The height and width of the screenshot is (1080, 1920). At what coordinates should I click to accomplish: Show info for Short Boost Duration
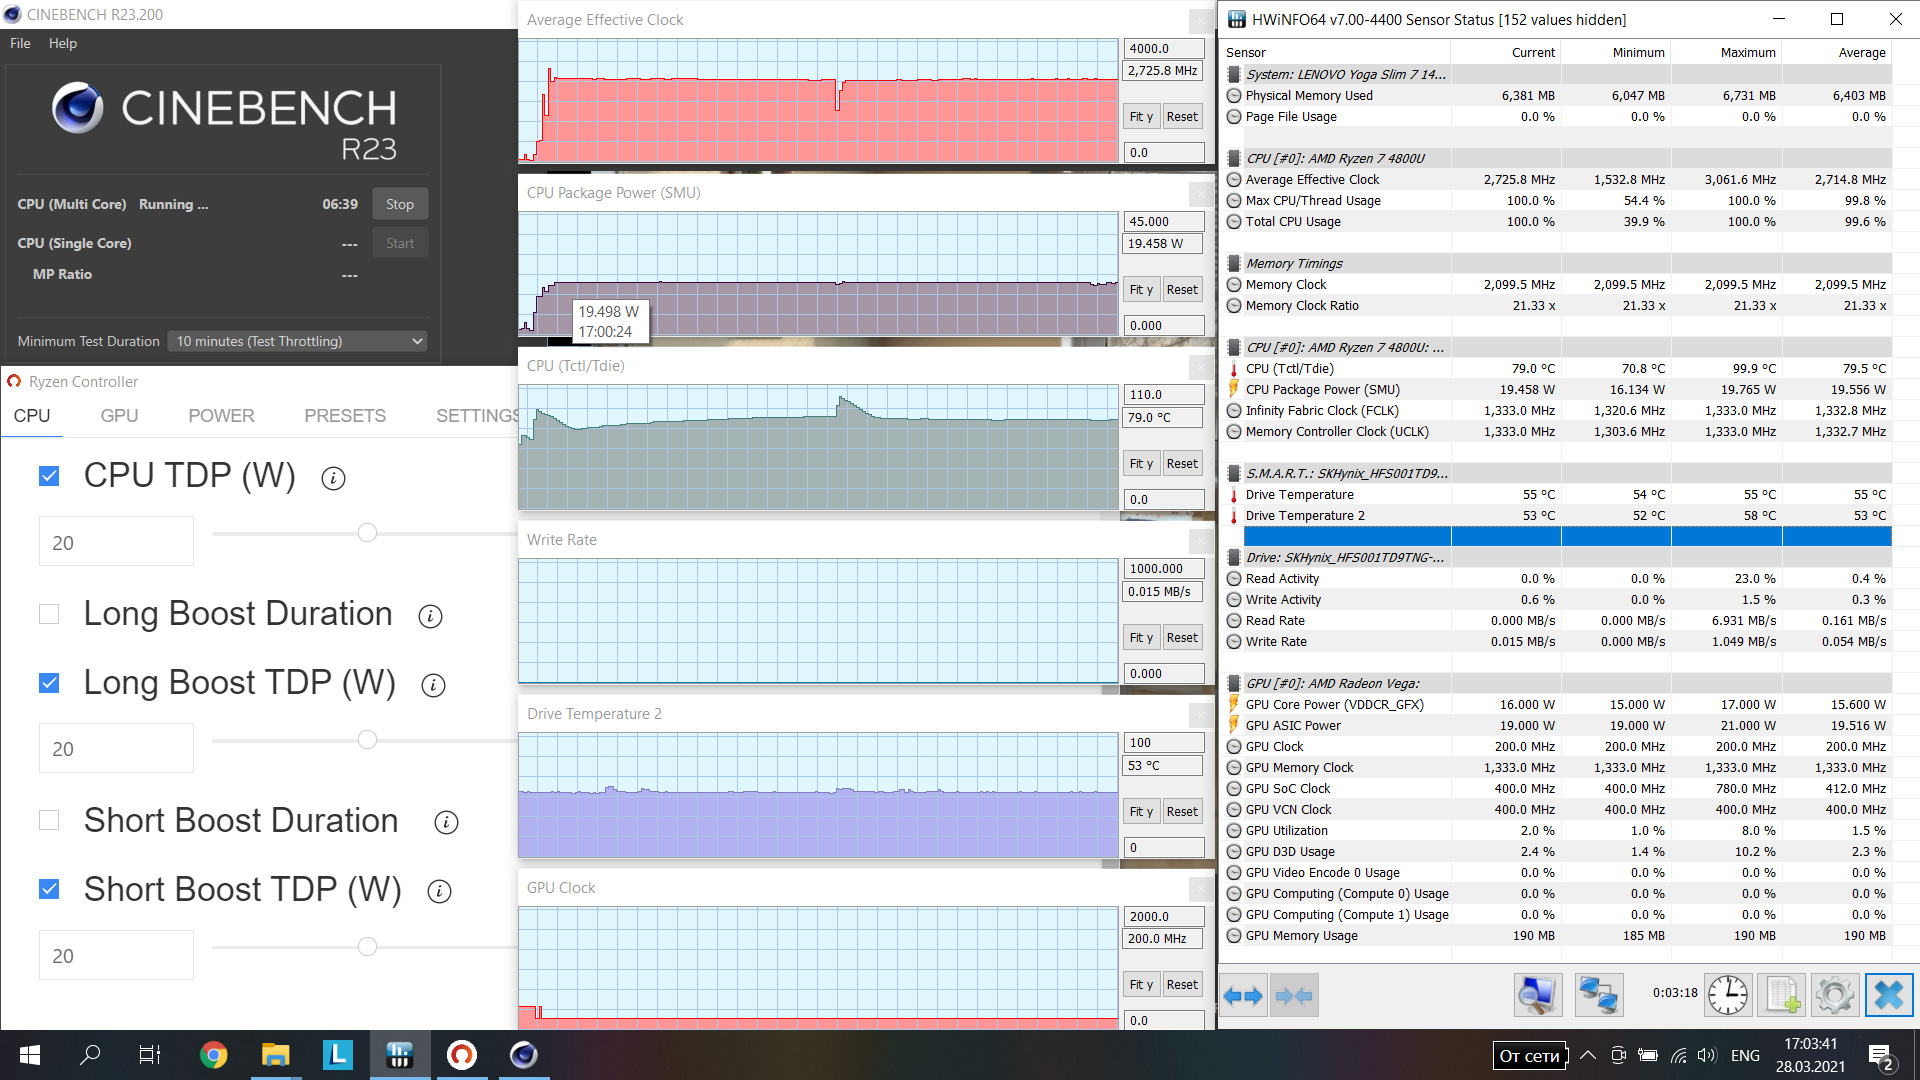coord(446,822)
